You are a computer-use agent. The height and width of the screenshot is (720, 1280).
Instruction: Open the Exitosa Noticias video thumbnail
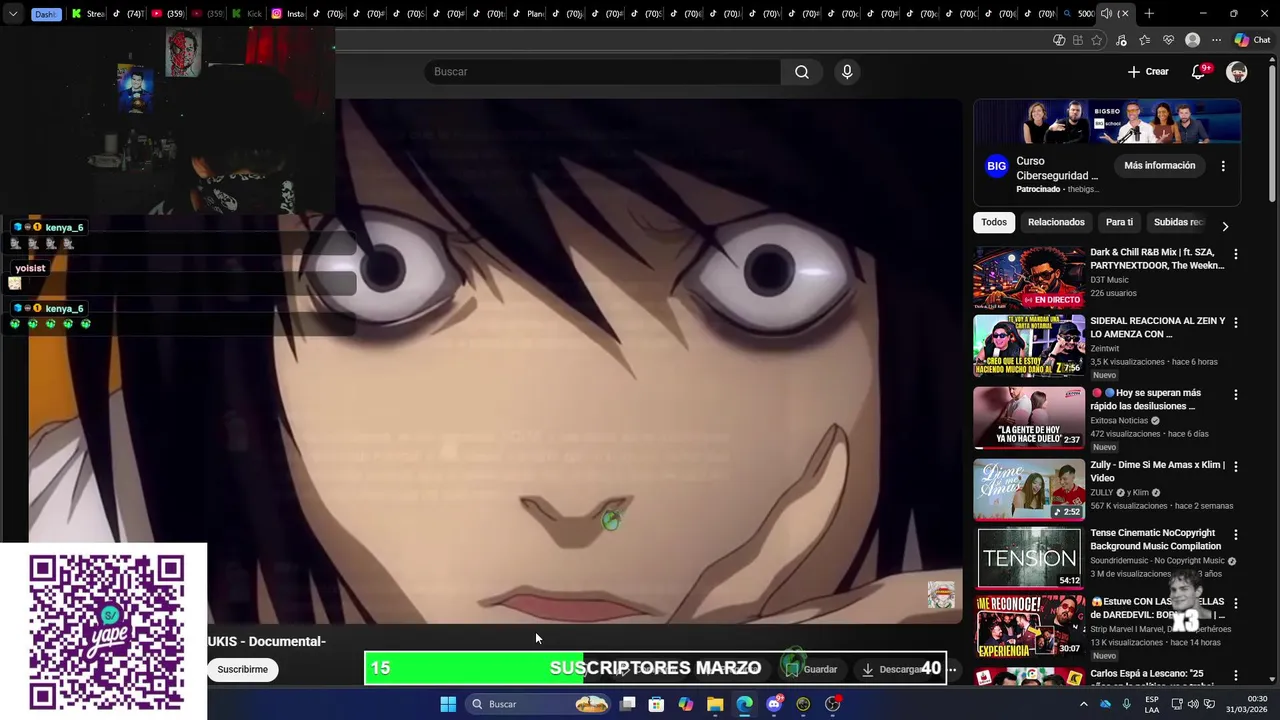coord(1029,417)
